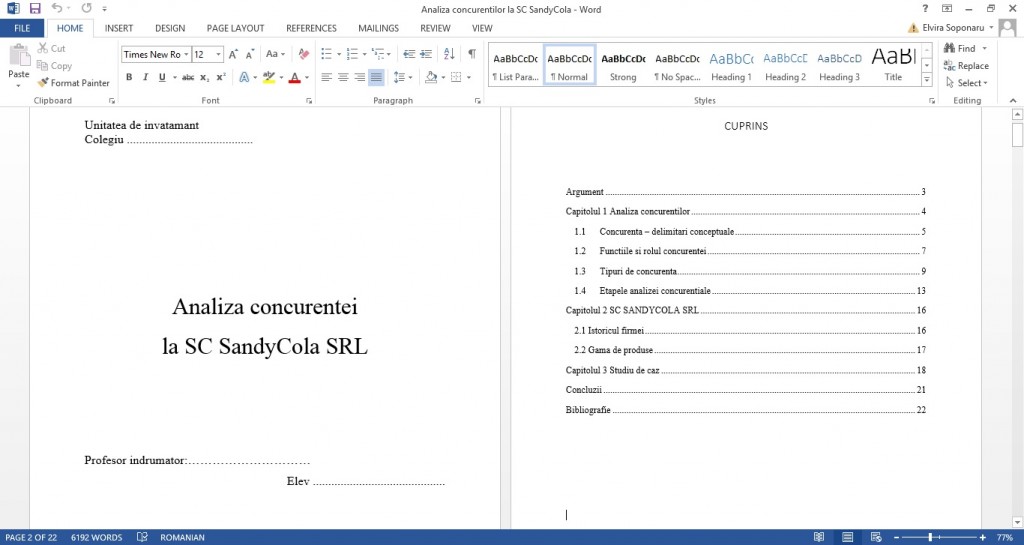Screen dimensions: 1024x545
Task: Expand the Styles gallery more button
Action: coord(926,81)
